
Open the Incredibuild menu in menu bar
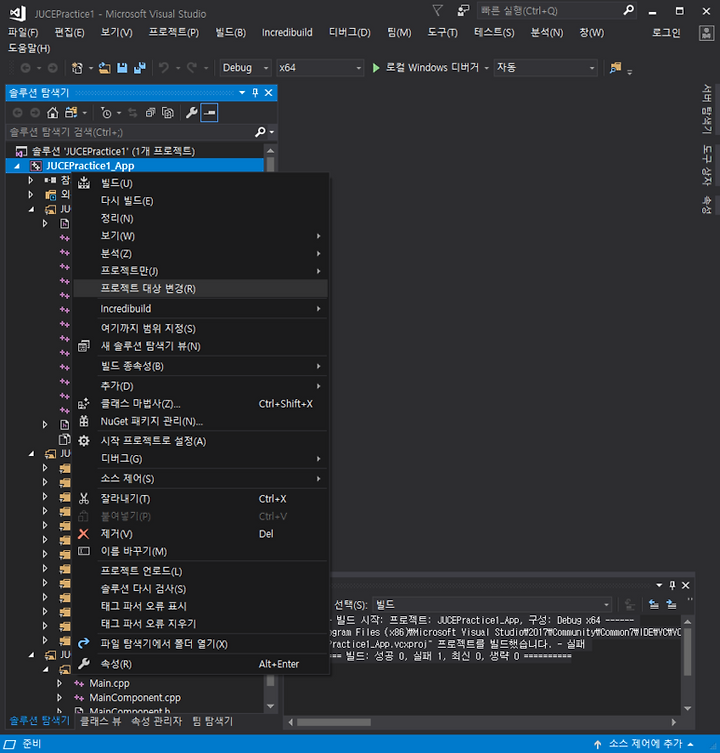pos(287,33)
